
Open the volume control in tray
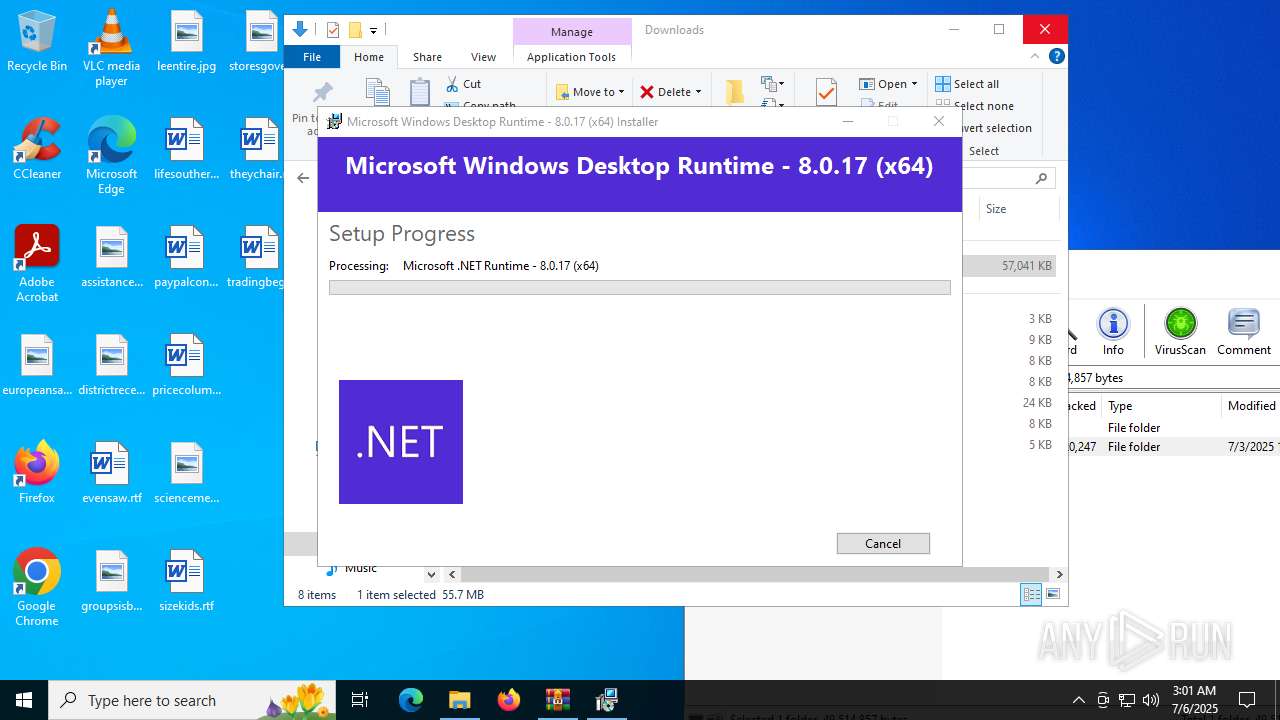coord(1150,700)
